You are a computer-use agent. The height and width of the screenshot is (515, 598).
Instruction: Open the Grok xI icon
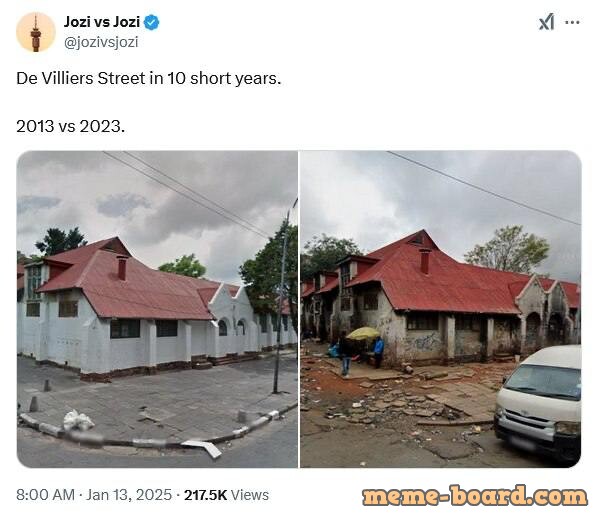[x=546, y=22]
